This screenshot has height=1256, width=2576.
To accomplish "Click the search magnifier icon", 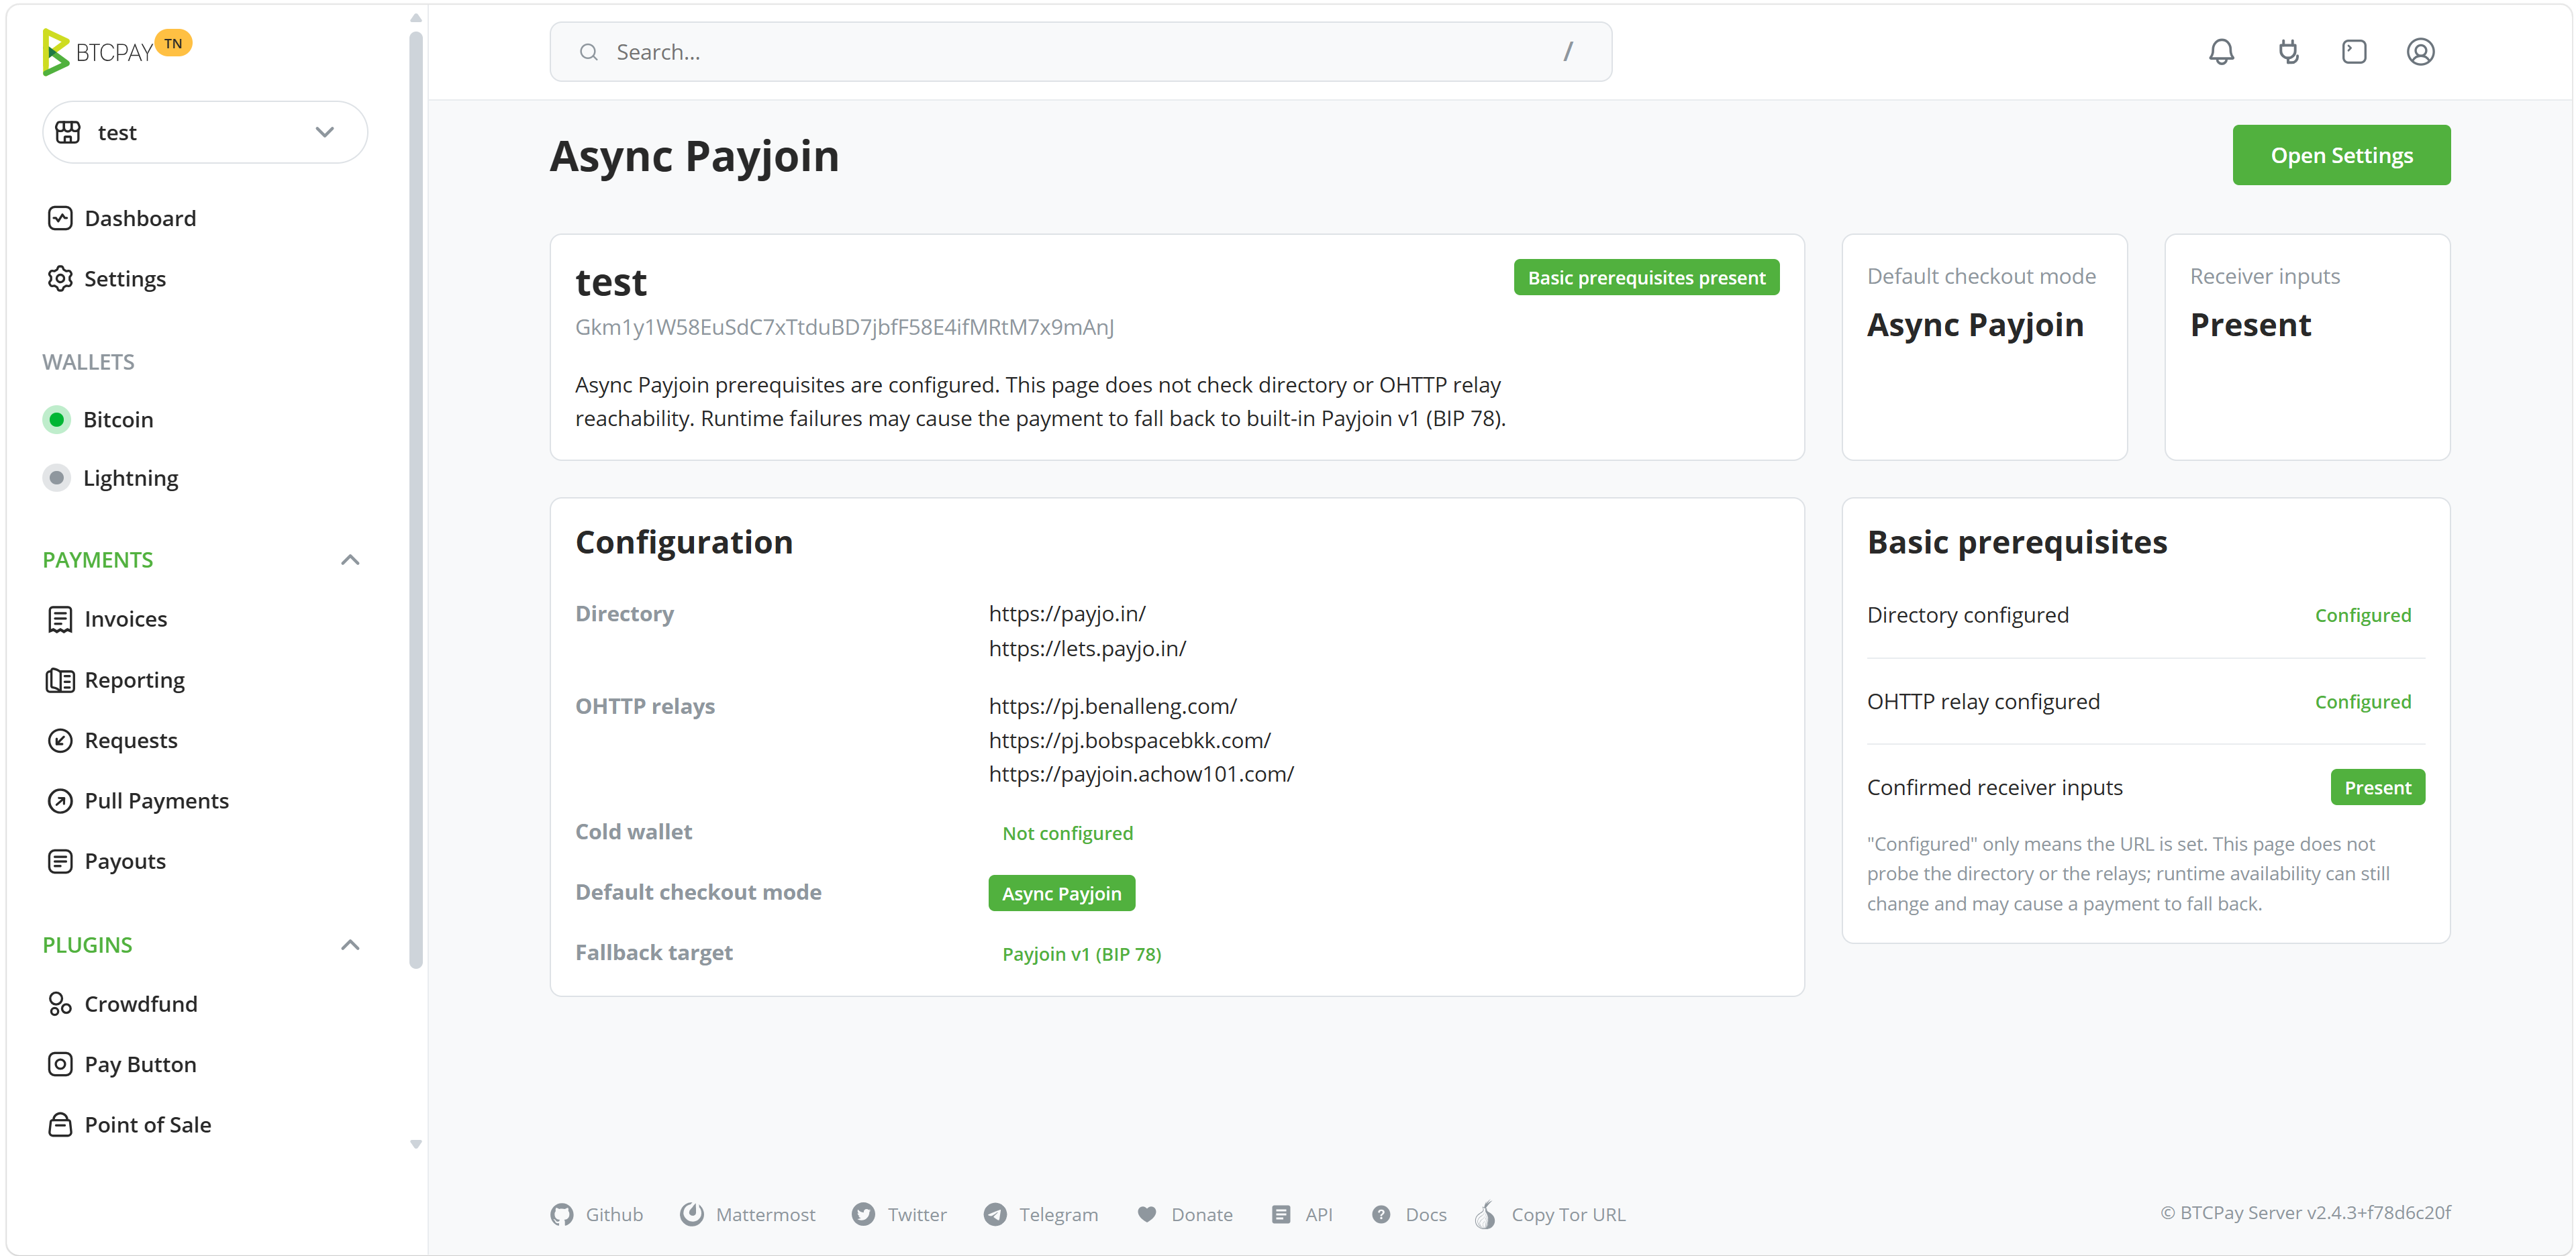I will [589, 52].
